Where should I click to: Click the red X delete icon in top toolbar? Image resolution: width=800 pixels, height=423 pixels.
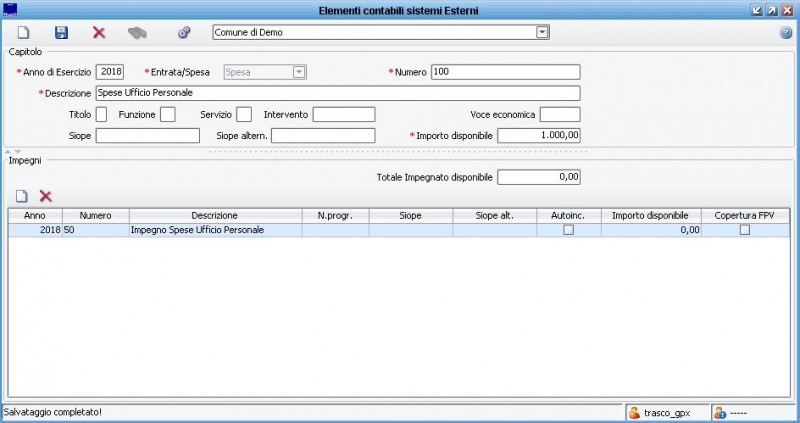point(98,33)
